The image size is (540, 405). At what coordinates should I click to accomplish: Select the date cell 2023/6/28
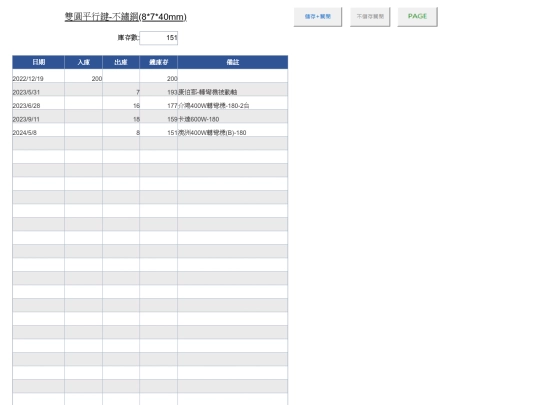[x=38, y=103]
